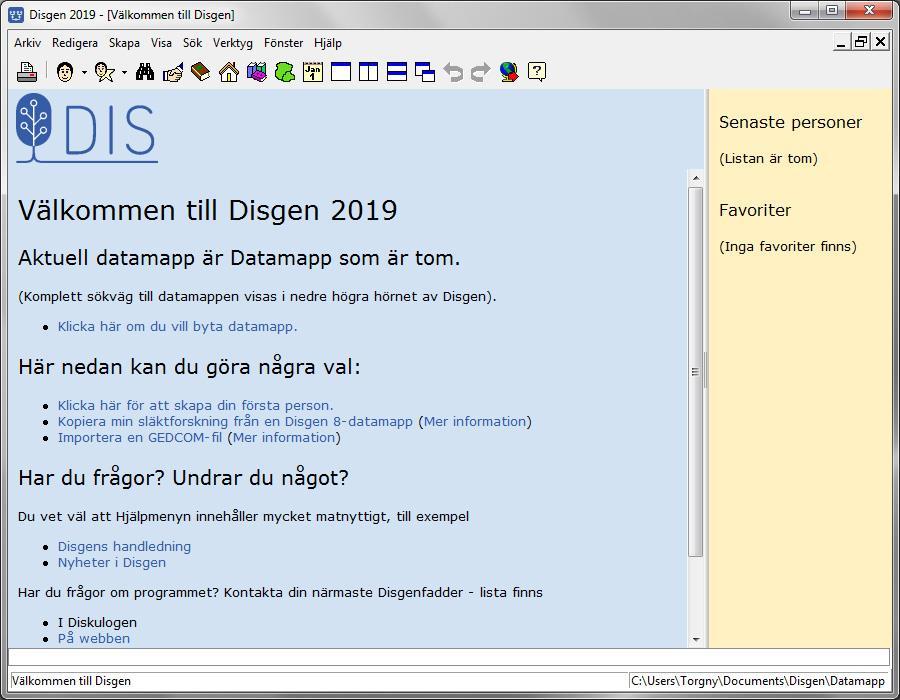Click the empty input bar above status bar
This screenshot has width=900, height=700.
[449, 658]
